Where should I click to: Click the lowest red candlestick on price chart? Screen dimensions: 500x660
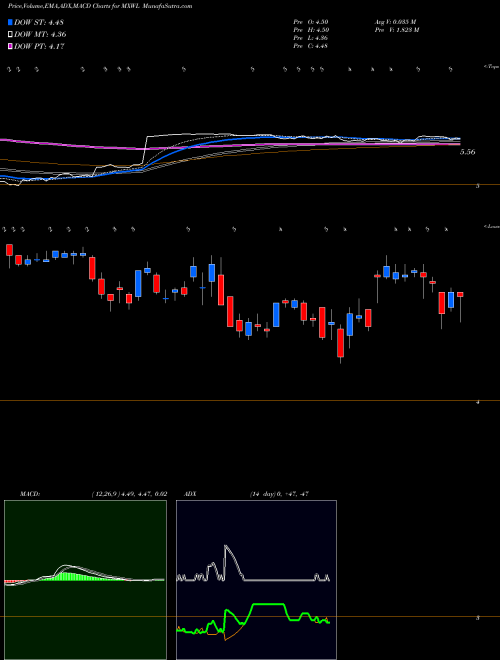click(x=340, y=343)
